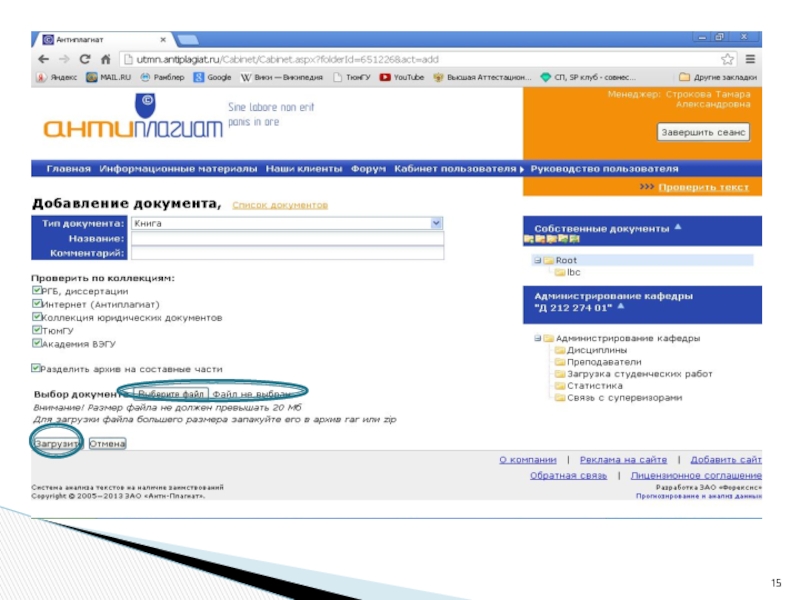The image size is (800, 600).
Task: Open О компании footer link
Action: coord(528,460)
